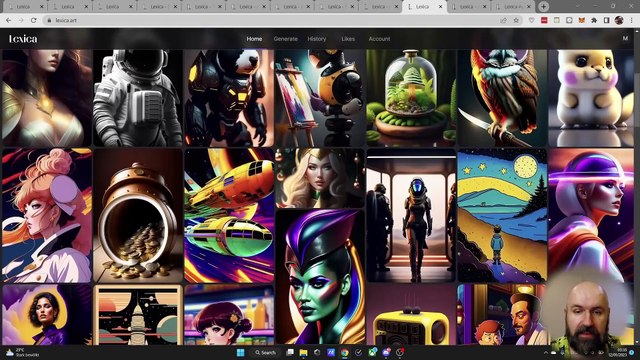Open the Chrome three-dot menu
Screen dimensions: 640x360
632,20
